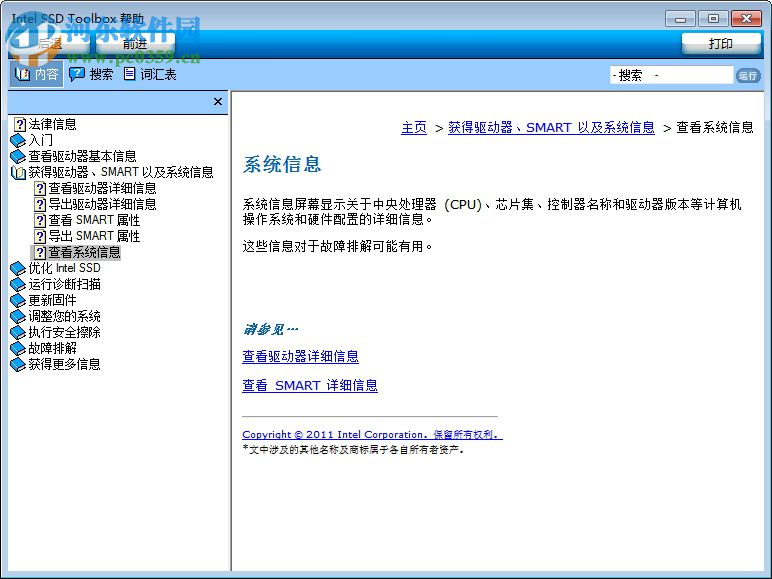The image size is (772, 579).
Task: Click the question-mark icon beside 法律信息
Action: click(x=19, y=124)
